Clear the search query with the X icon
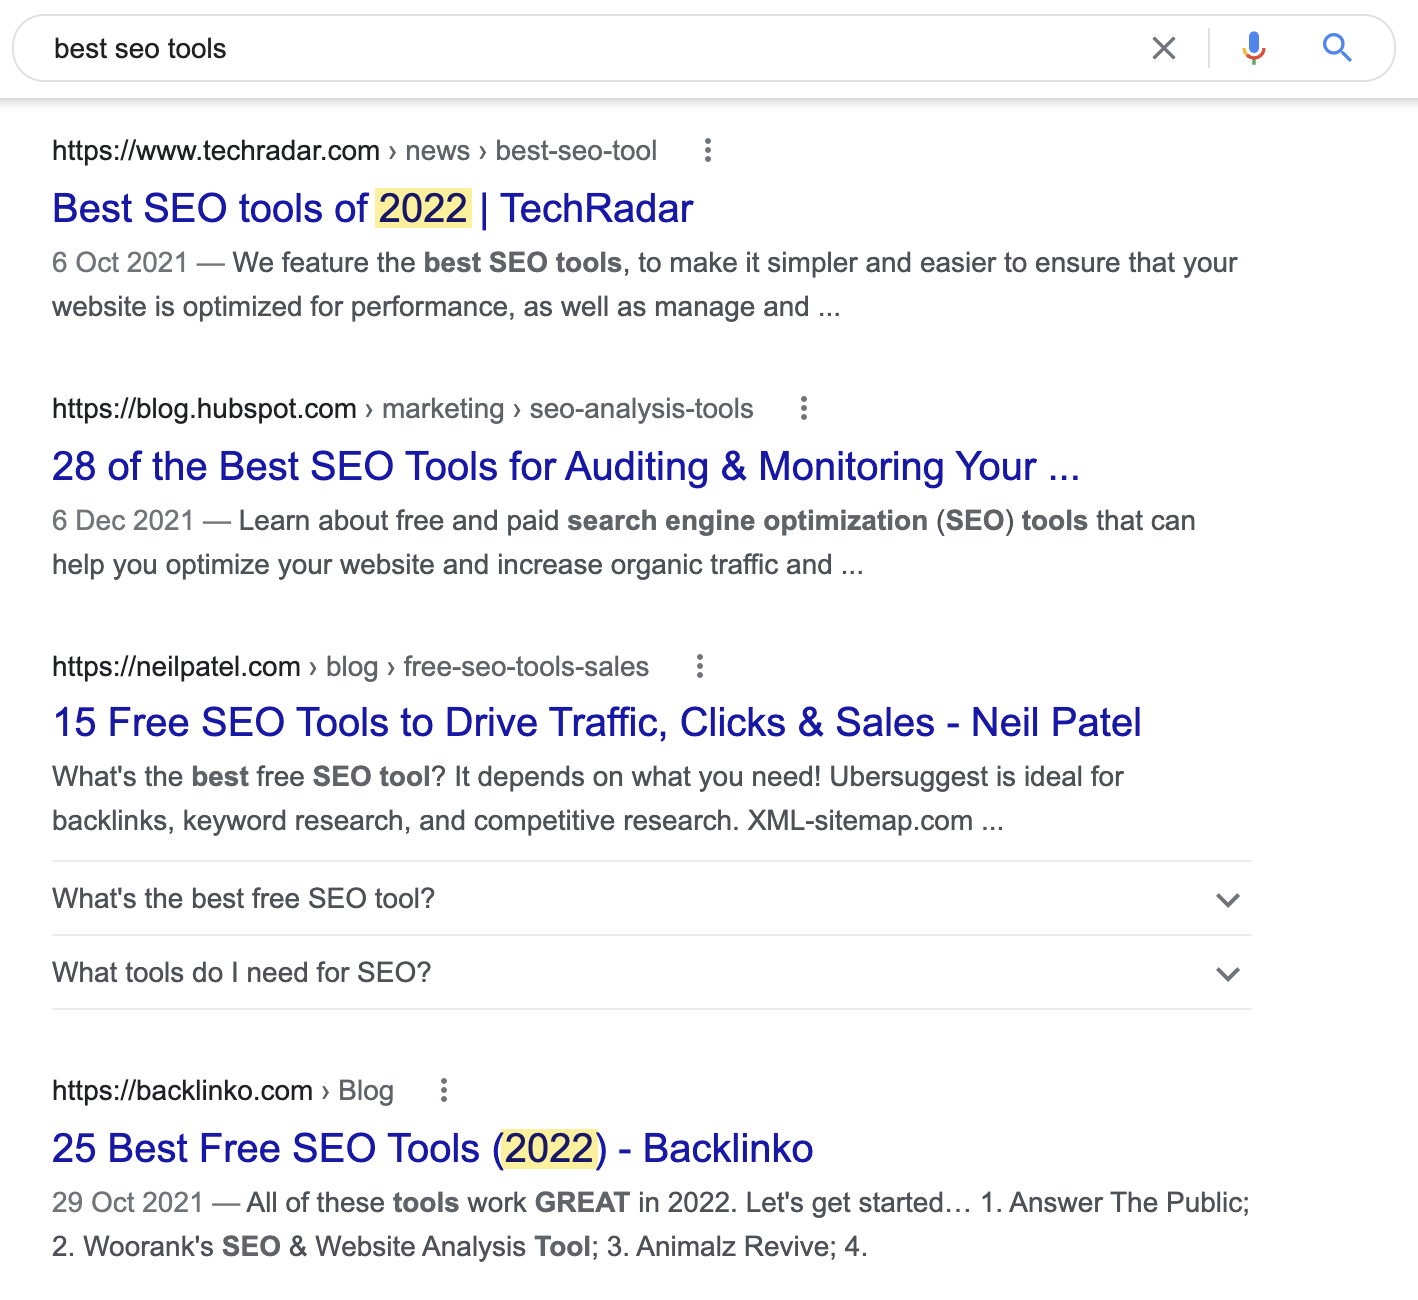Image resolution: width=1418 pixels, height=1300 pixels. (x=1163, y=47)
